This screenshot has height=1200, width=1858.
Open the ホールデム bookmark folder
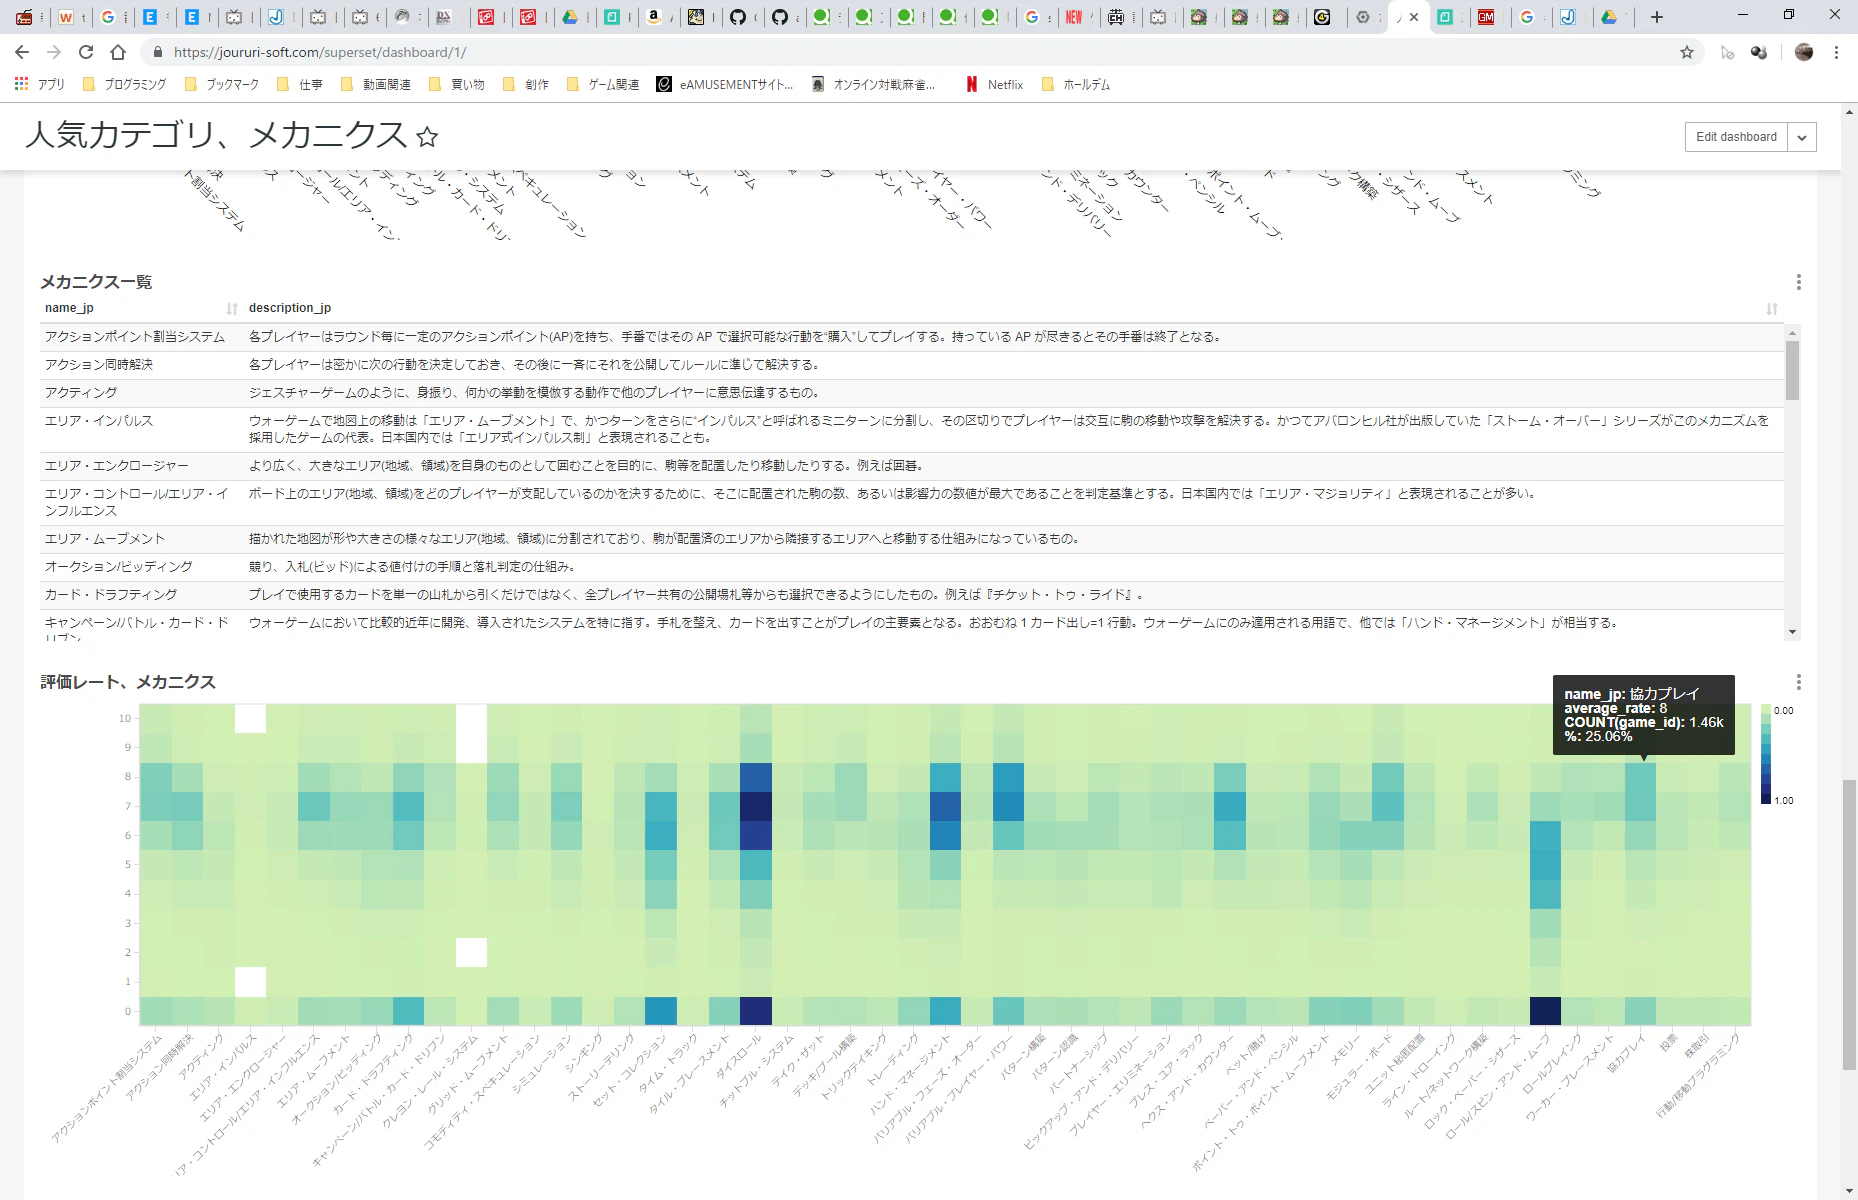coord(1076,85)
